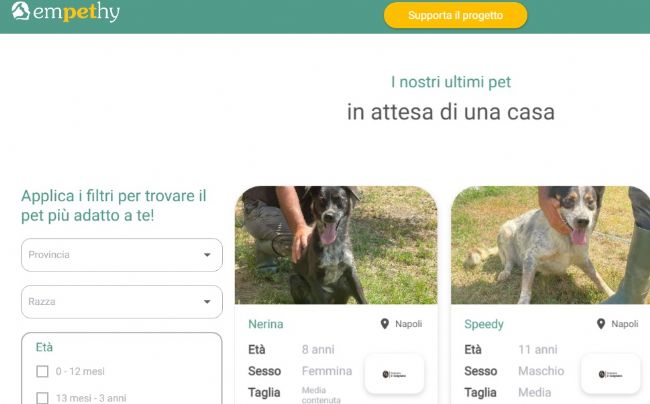Click the Supporta il progetto button

click(x=456, y=15)
